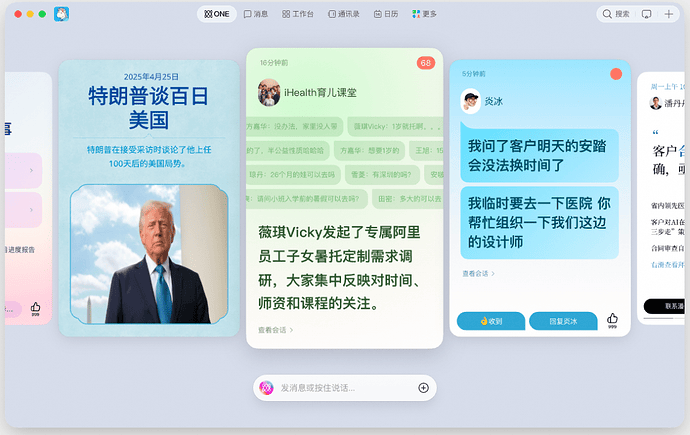Viewport: 690px width, 435px height.
Task: Click the colorful AI icon in message bar
Action: click(266, 388)
